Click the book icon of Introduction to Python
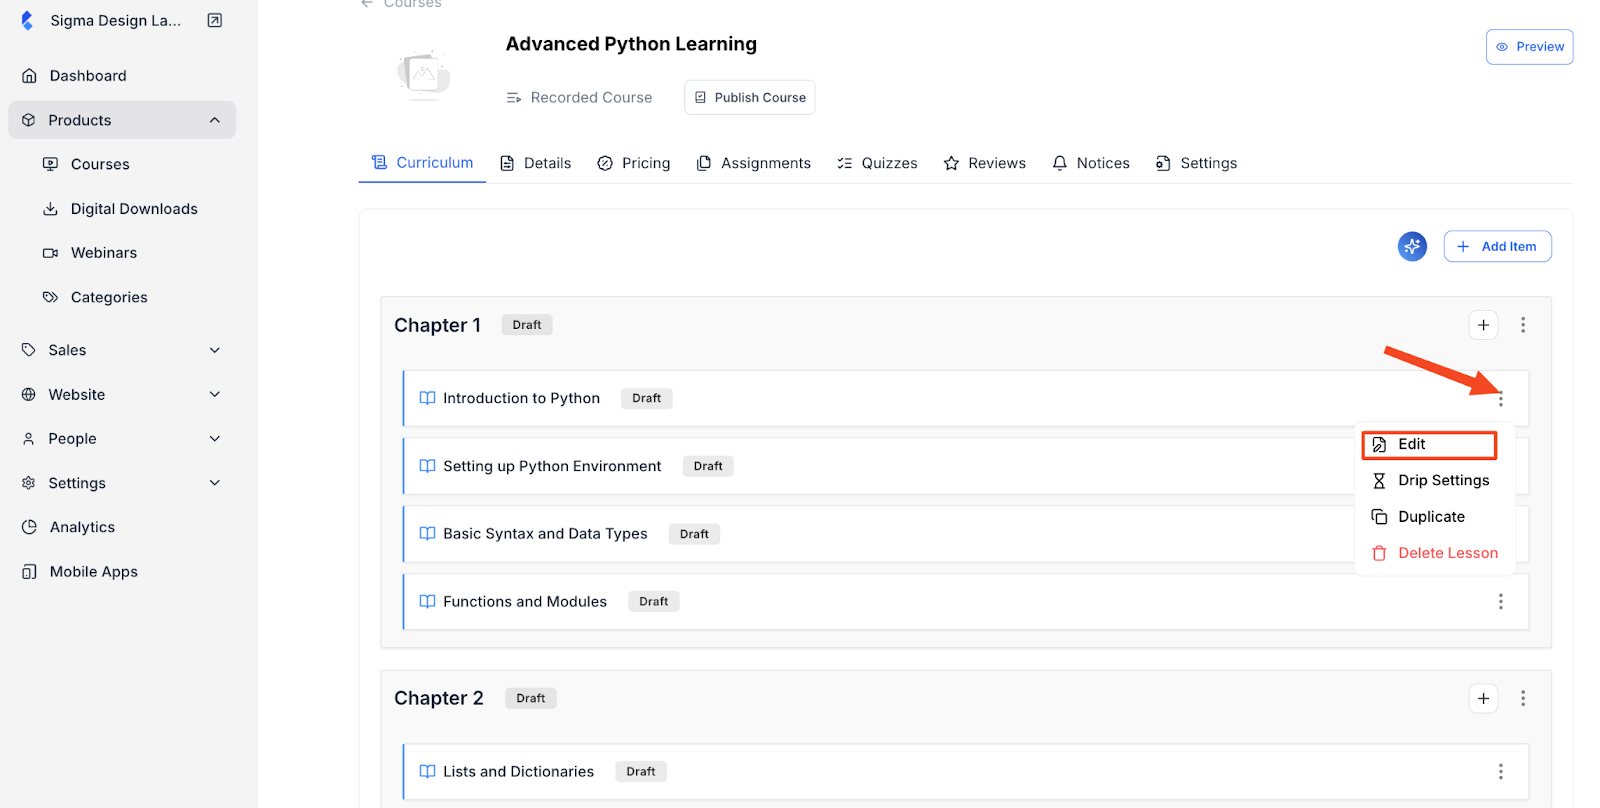The image size is (1600, 808). 427,398
